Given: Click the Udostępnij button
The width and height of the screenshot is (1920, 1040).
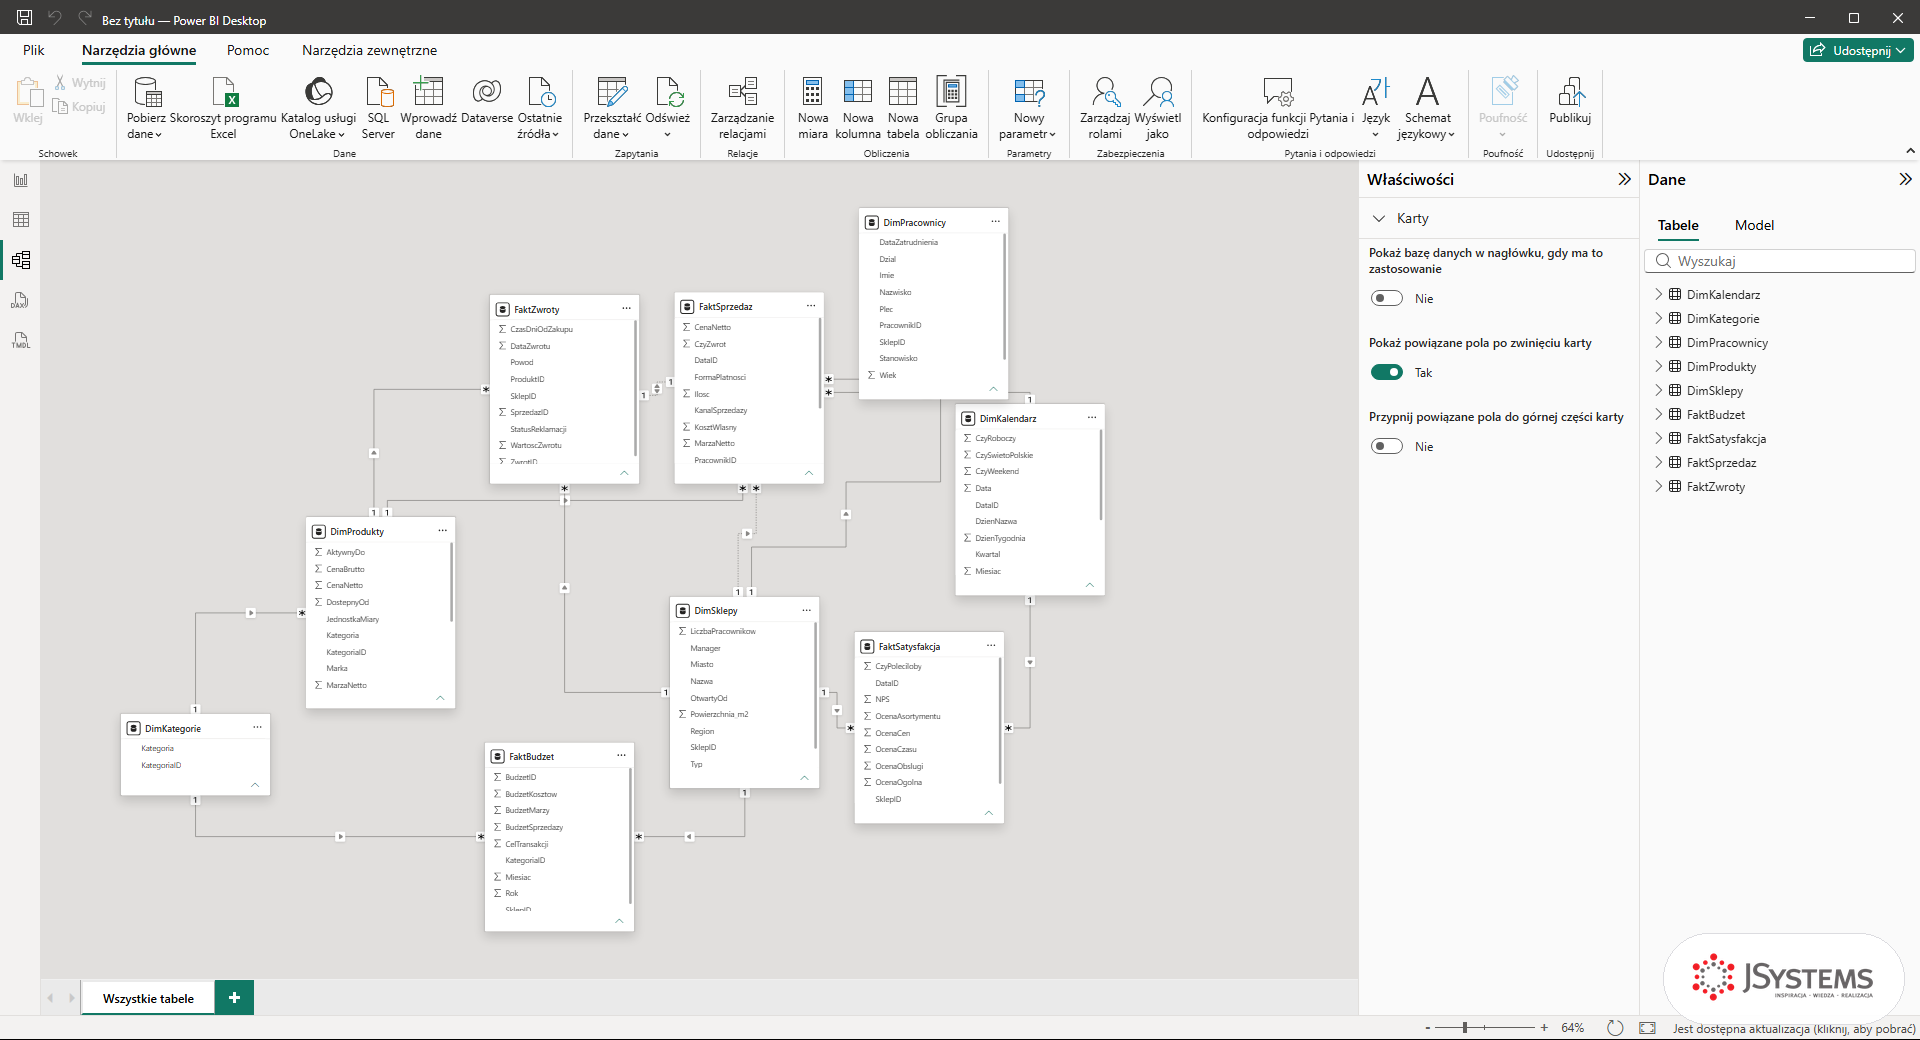Looking at the screenshot, I should click(1858, 50).
